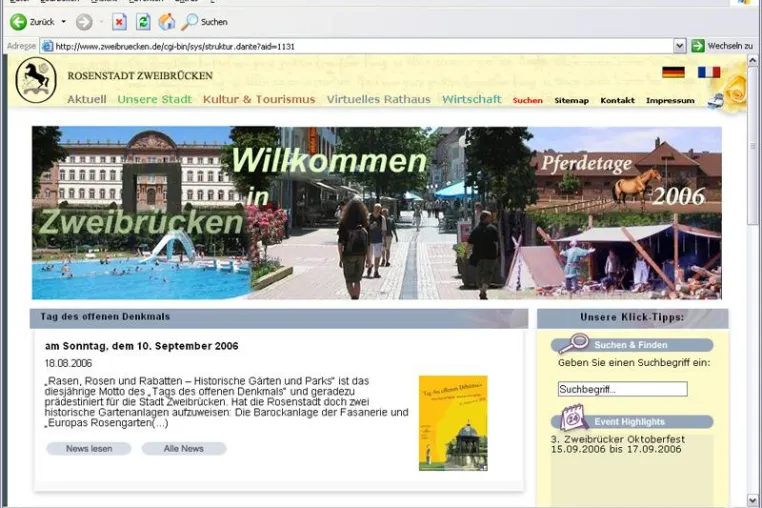Viewport: 762px width, 508px height.
Task: Open the Aktuell menu
Action: [87, 99]
